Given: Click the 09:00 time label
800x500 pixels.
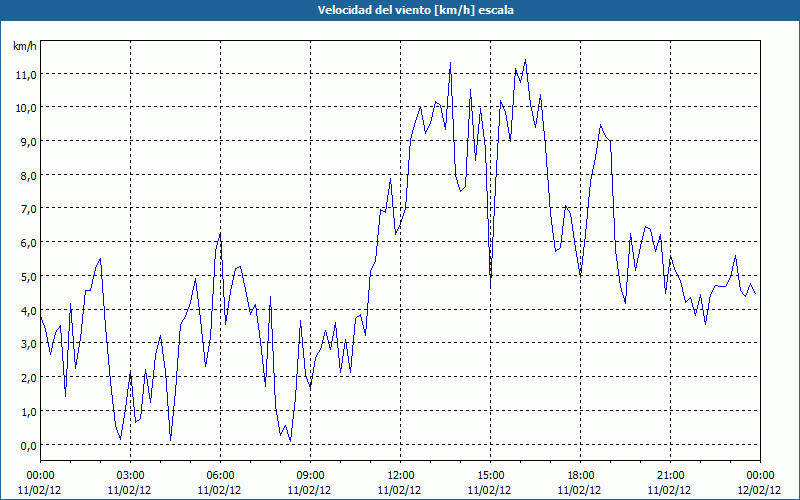Looking at the screenshot, I should 310,475.
